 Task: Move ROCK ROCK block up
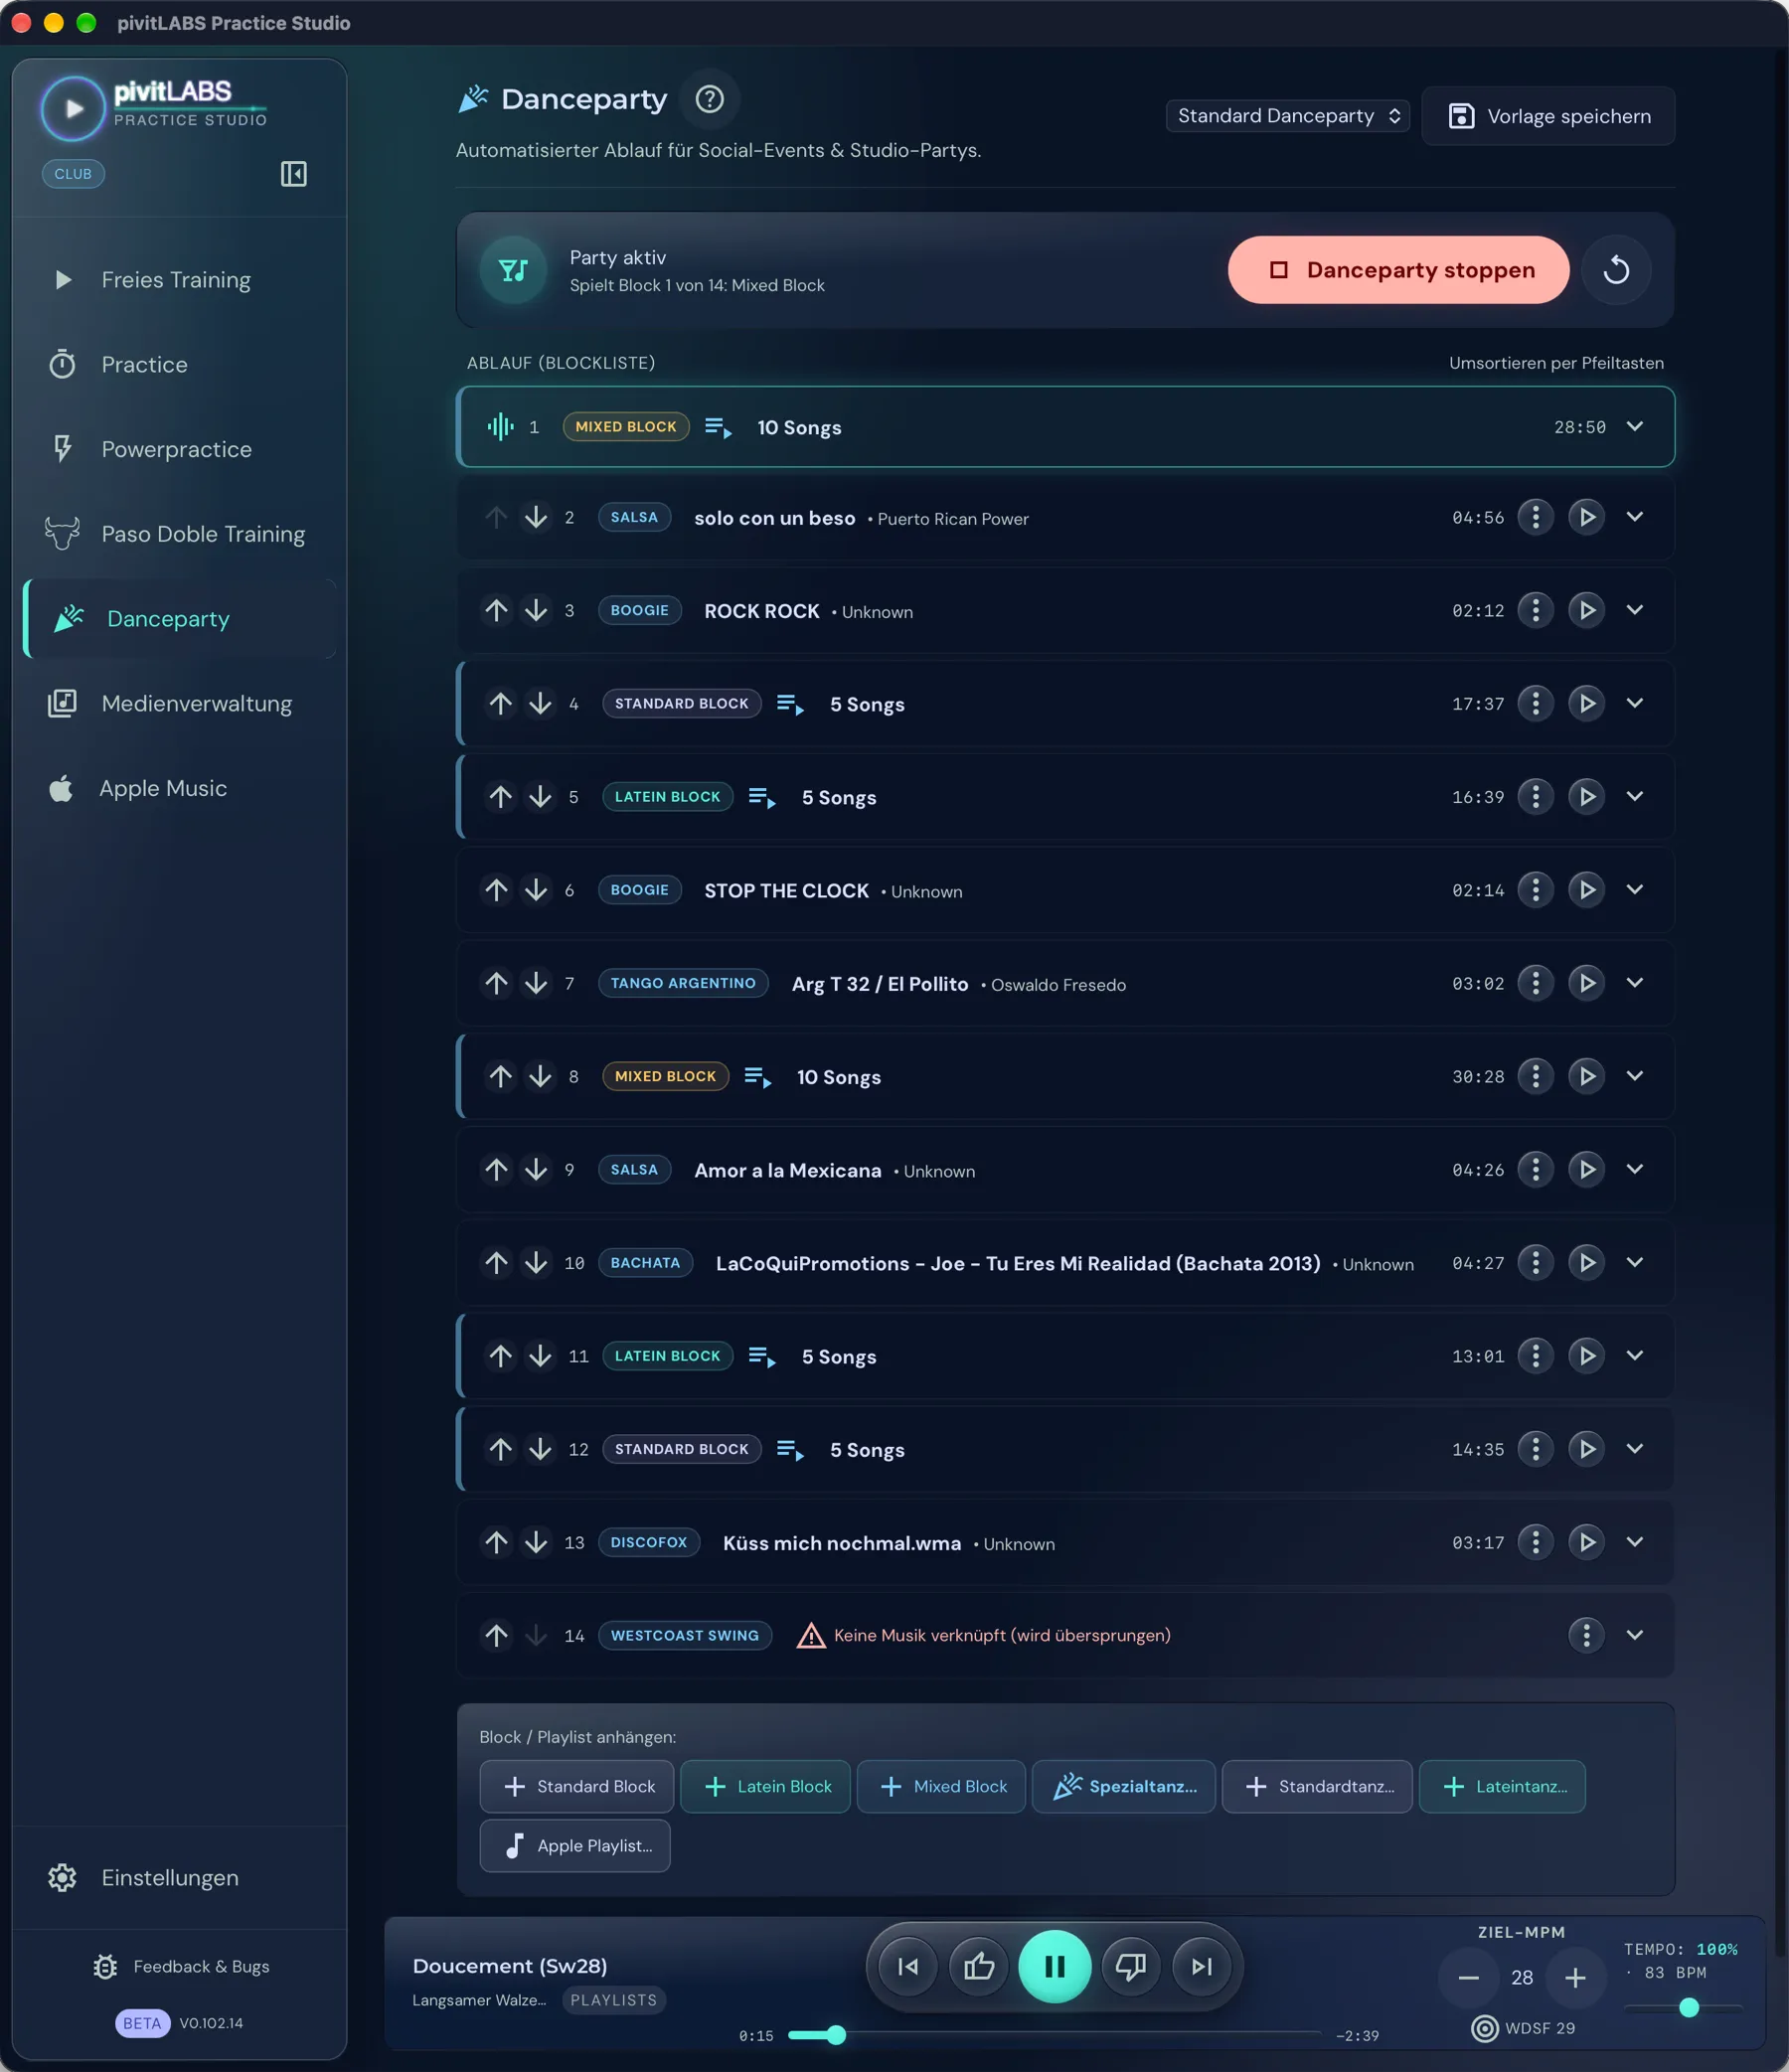pos(496,611)
